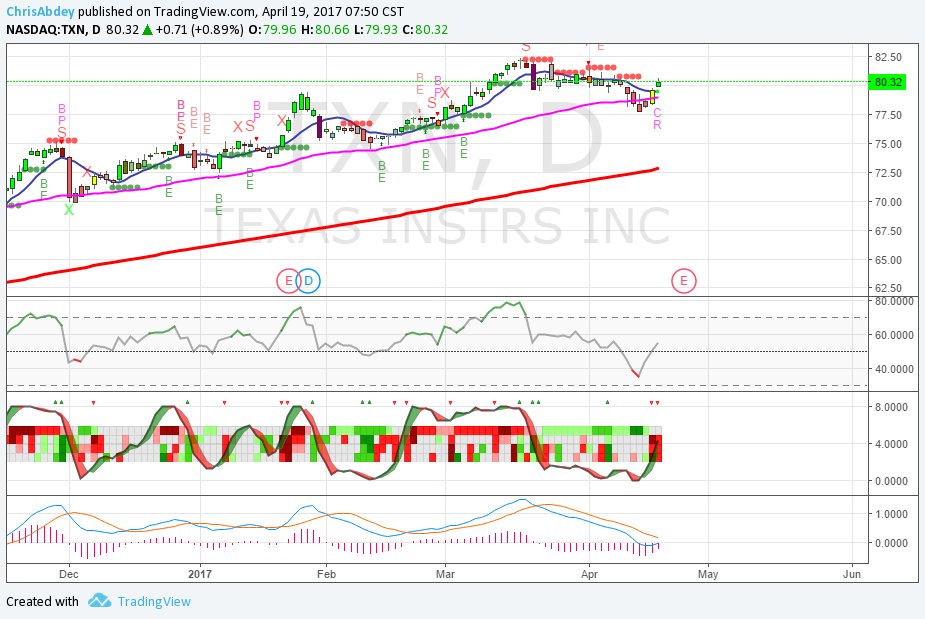Screen dimensions: 925x619
Task: Click the Feb label on time axis
Action: (326, 574)
